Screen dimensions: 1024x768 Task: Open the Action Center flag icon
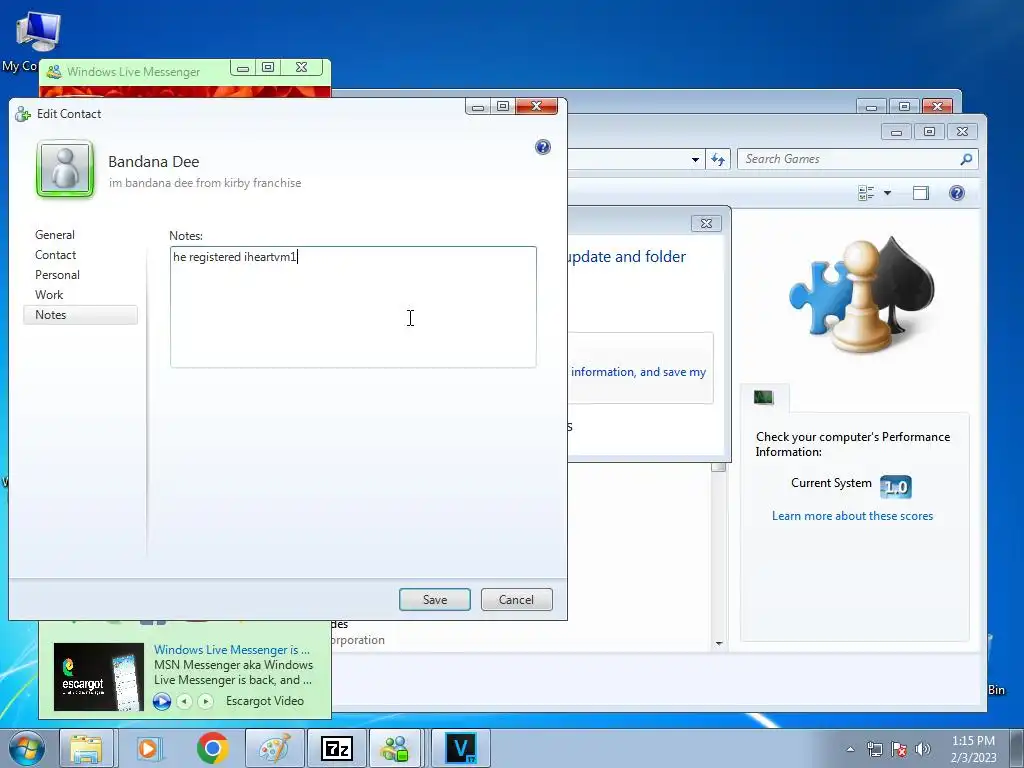tap(899, 749)
